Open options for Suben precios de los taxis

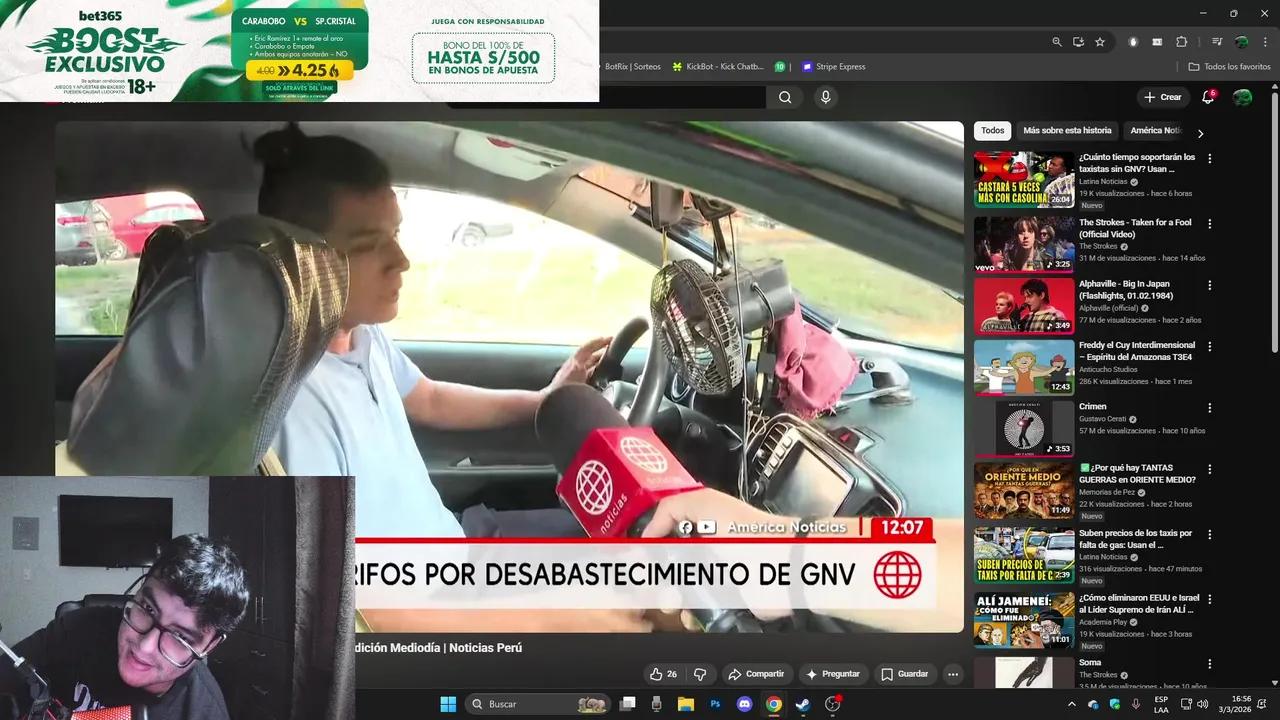click(x=1209, y=535)
